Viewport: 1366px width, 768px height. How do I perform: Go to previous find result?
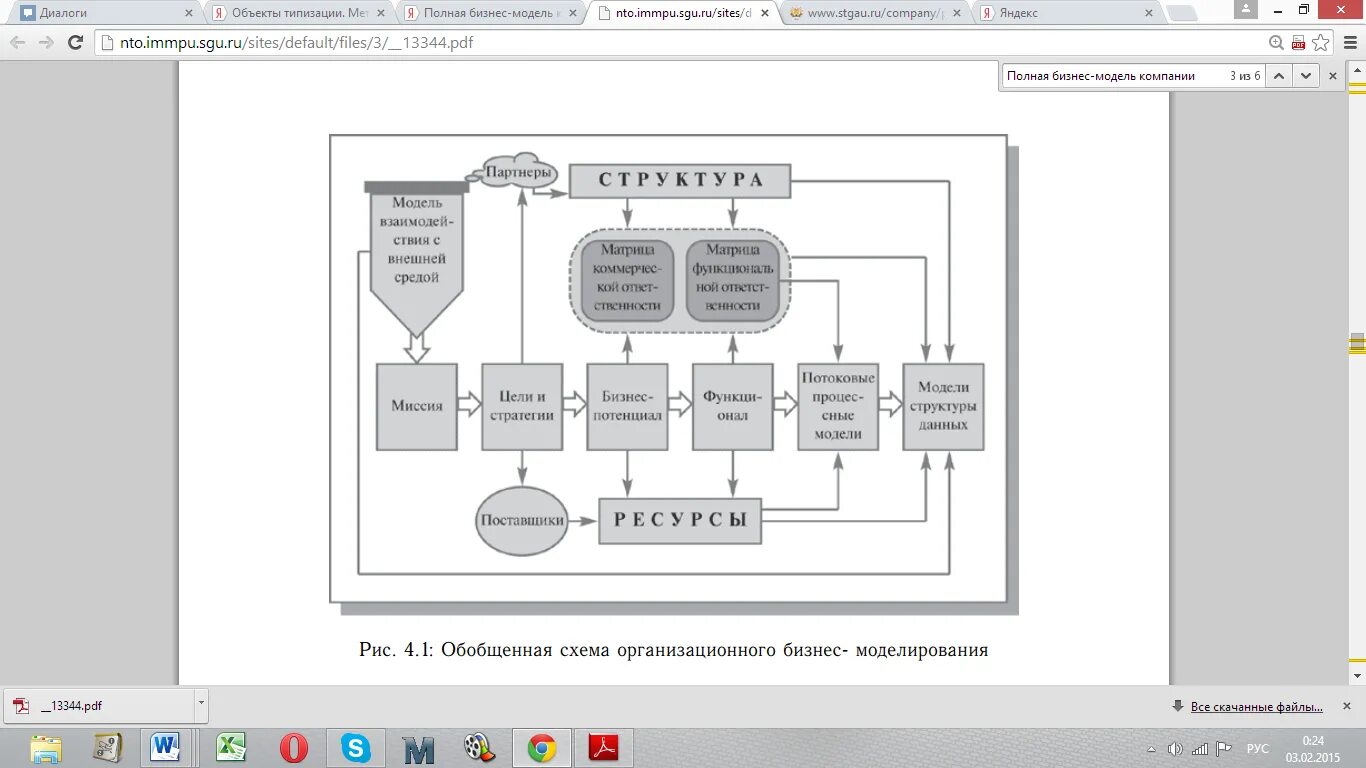coord(1279,76)
